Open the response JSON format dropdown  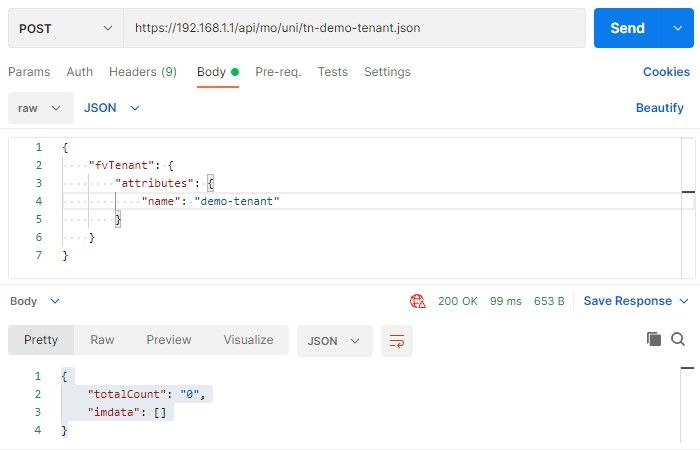coord(334,341)
